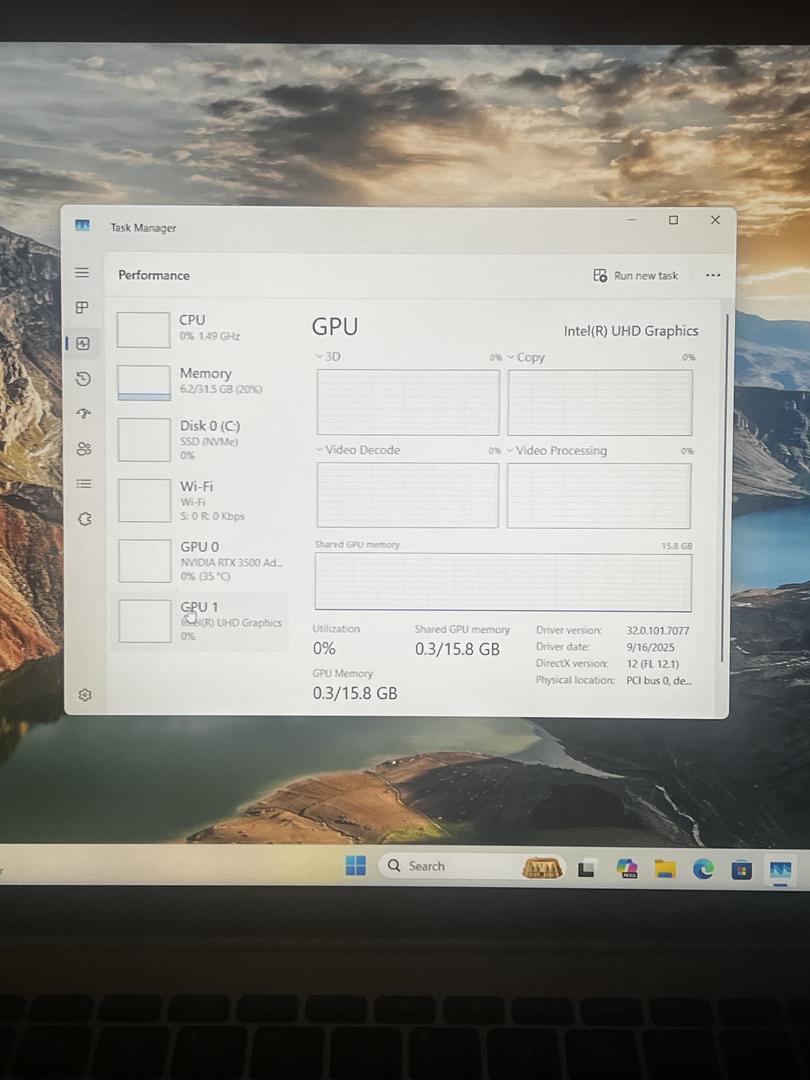Click the 15.8 GB graph maximum label
This screenshot has height=1080, width=810.
(x=677, y=546)
